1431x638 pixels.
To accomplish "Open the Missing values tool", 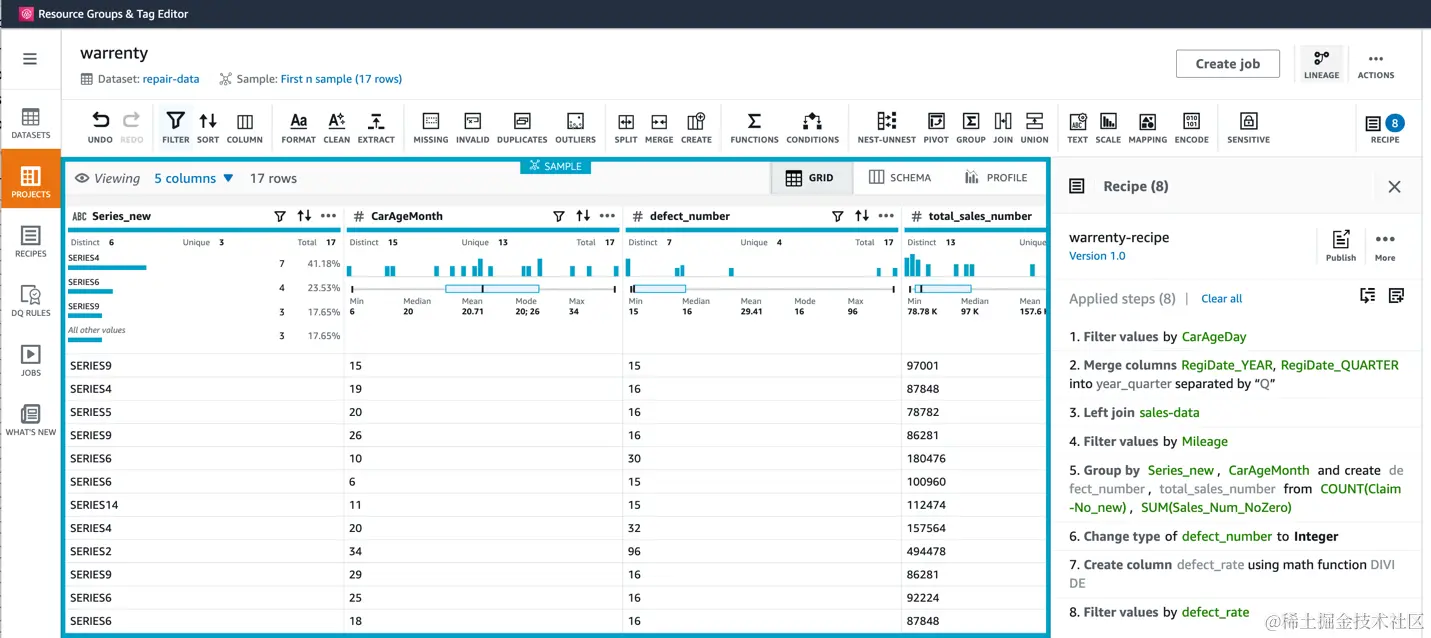I will pos(431,127).
